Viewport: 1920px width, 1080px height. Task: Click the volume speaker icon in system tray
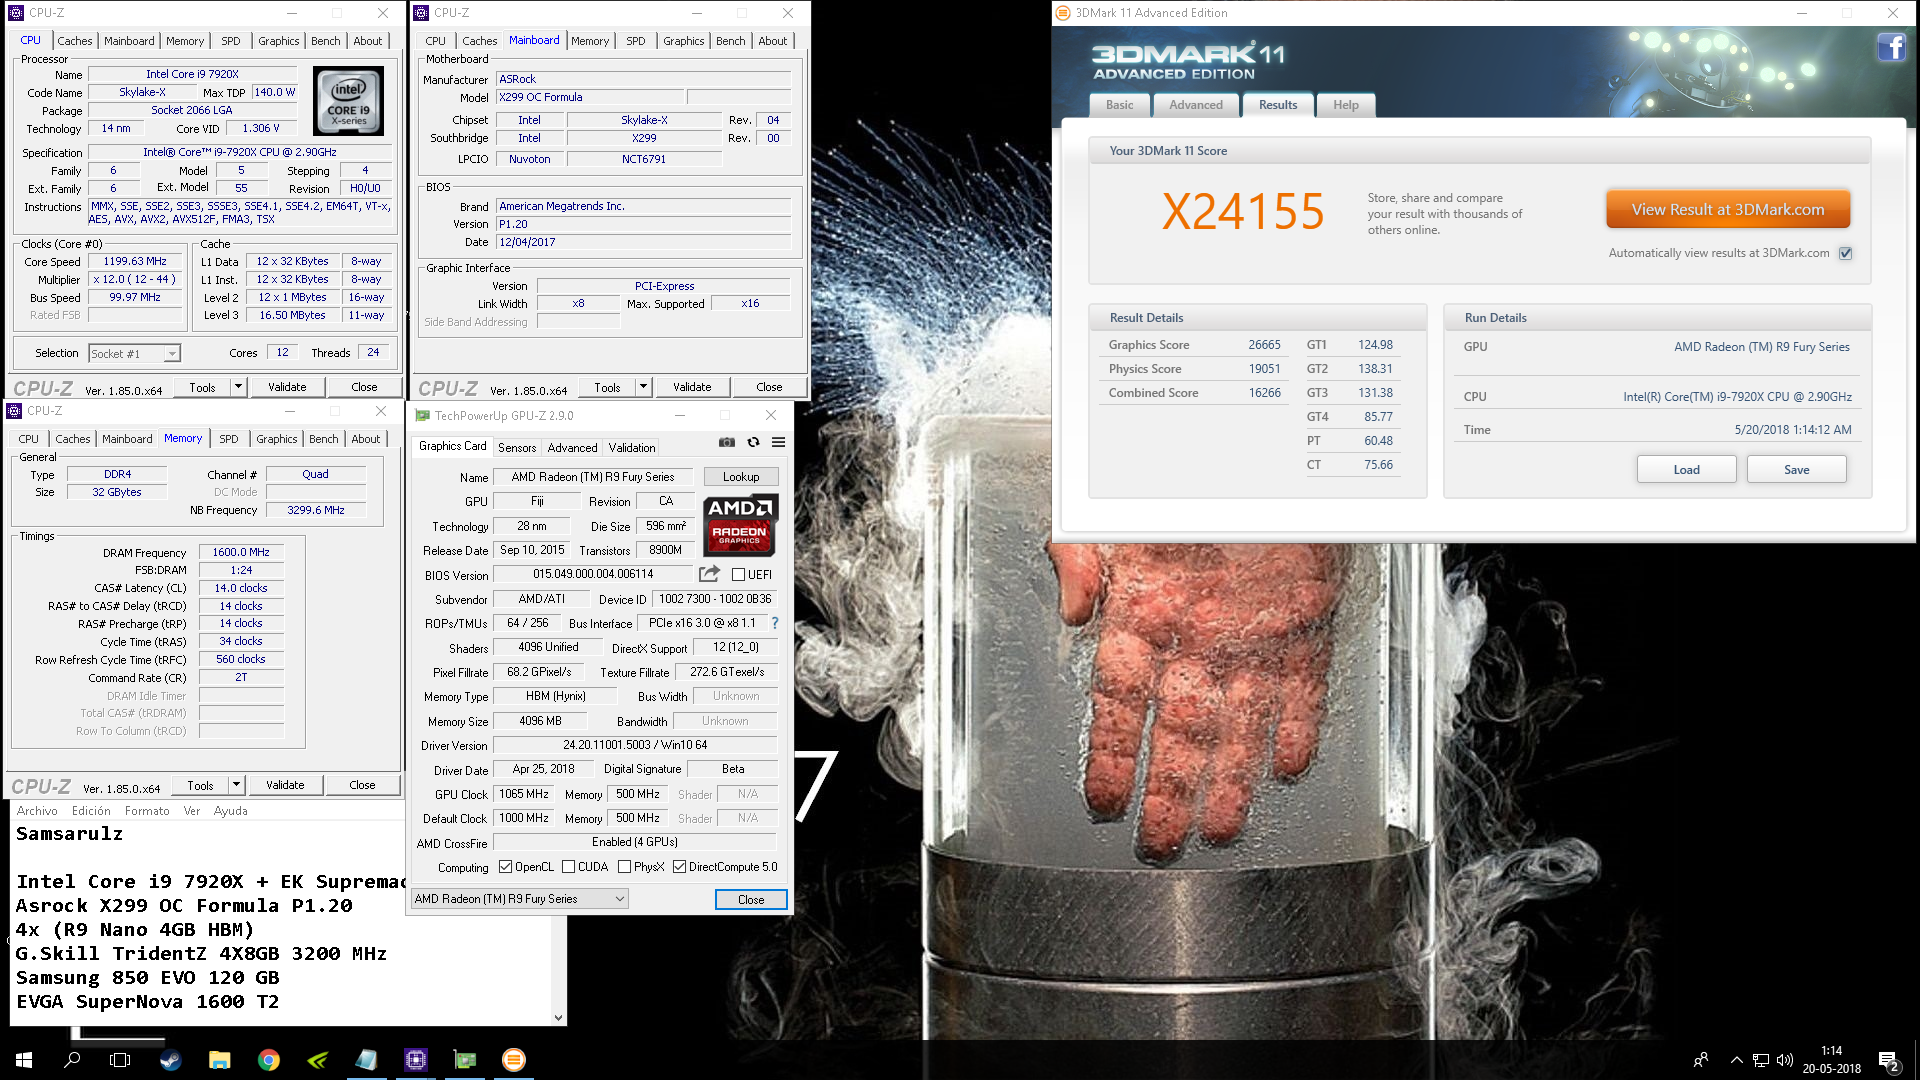[x=1785, y=1060]
